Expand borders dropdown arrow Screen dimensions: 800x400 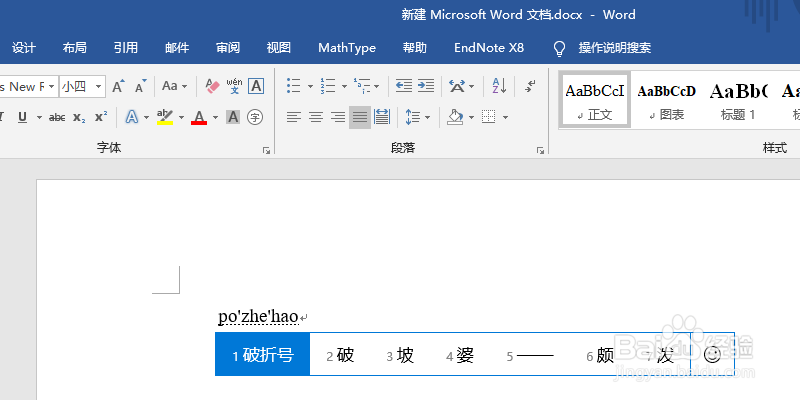505,118
